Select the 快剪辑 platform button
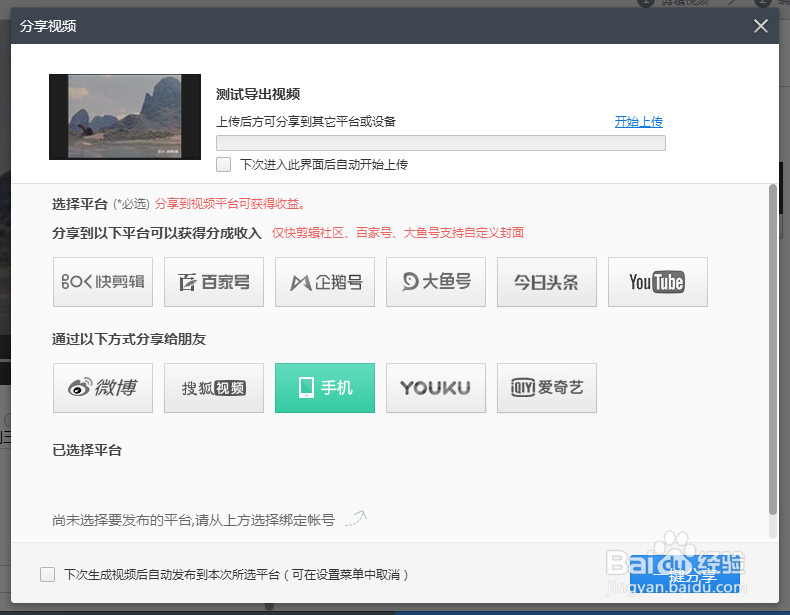Viewport: 790px width, 615px height. [x=103, y=282]
